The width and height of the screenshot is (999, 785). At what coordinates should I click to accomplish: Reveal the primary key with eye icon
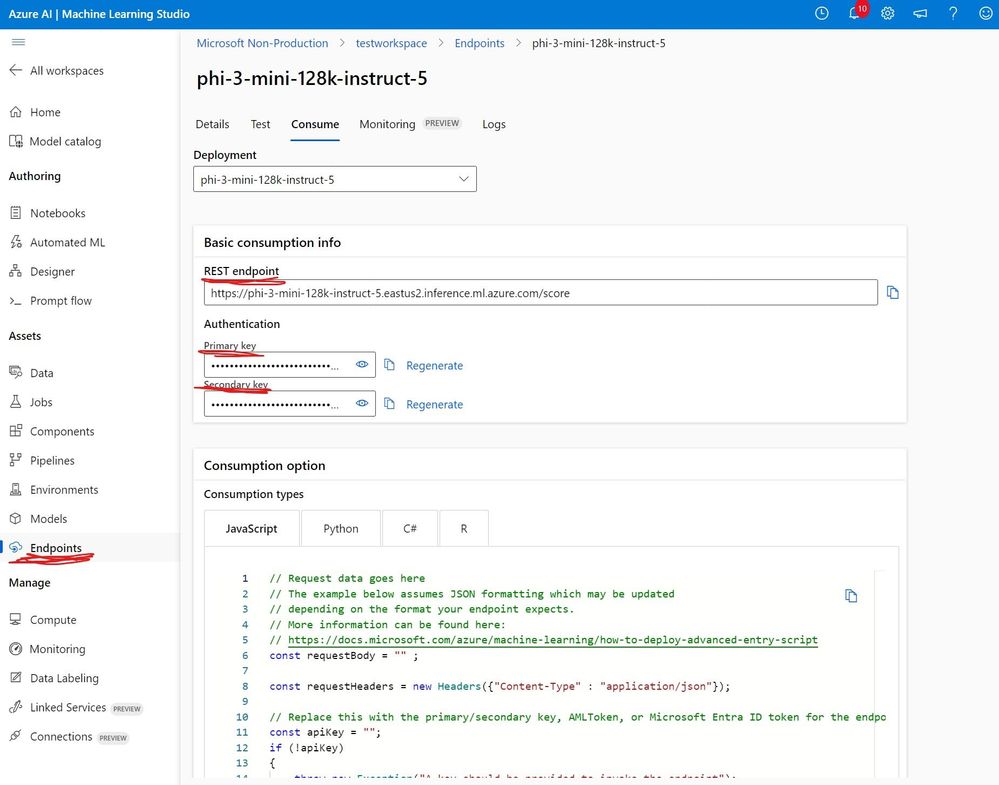tap(362, 364)
